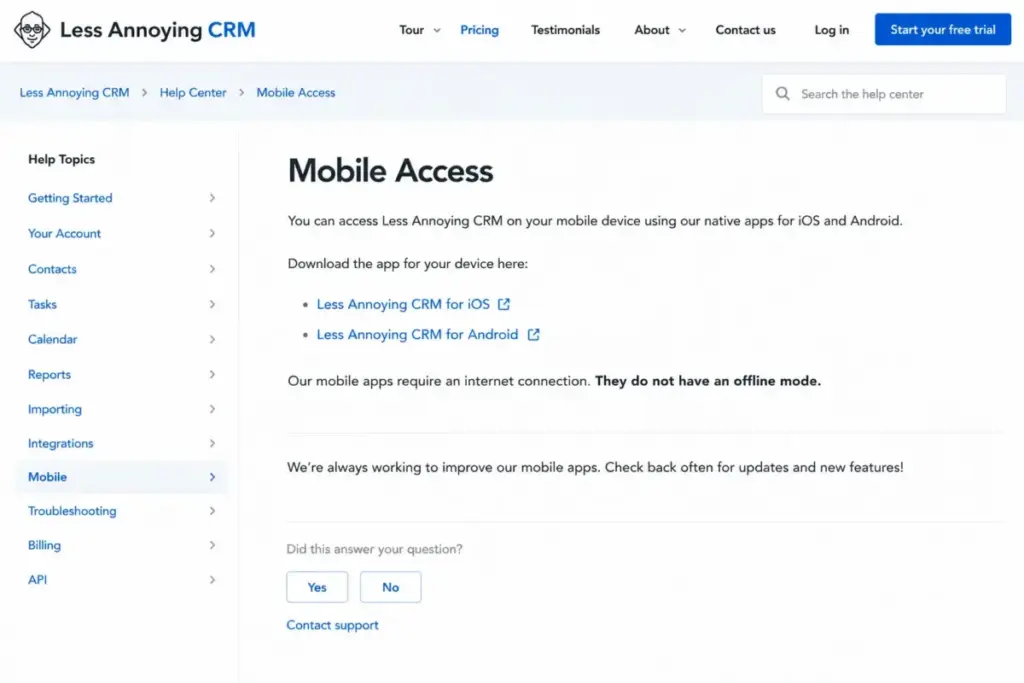
Task: Click Mobile Access breadcrumb link
Action: tap(296, 93)
